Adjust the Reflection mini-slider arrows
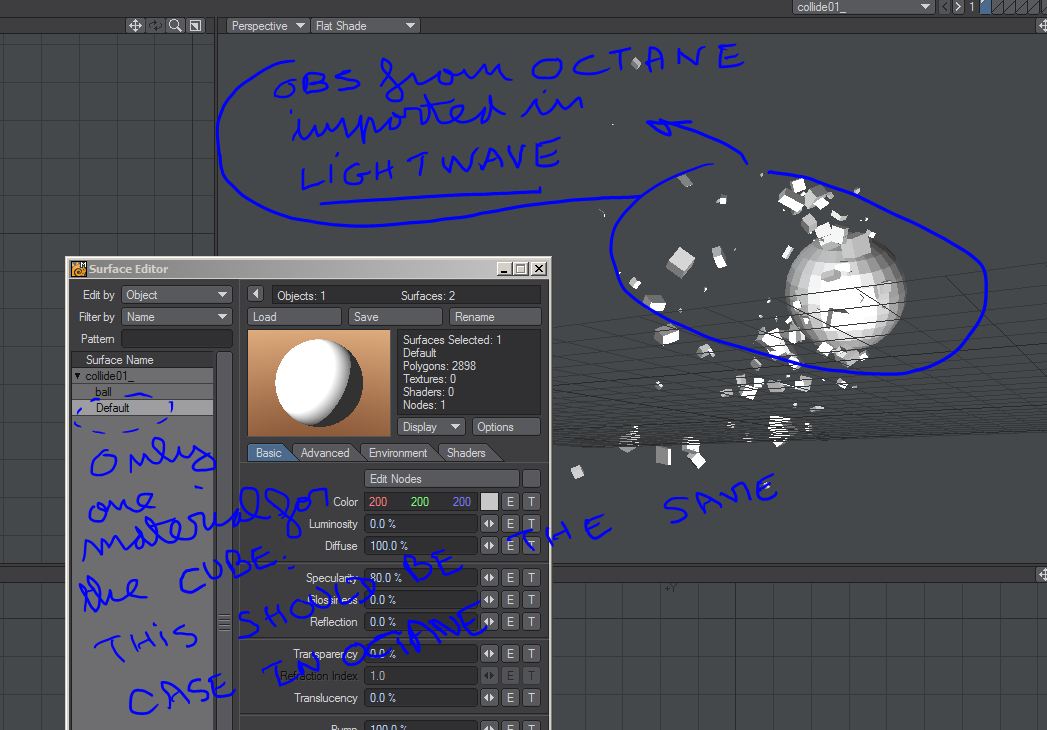1047x730 pixels. click(489, 622)
